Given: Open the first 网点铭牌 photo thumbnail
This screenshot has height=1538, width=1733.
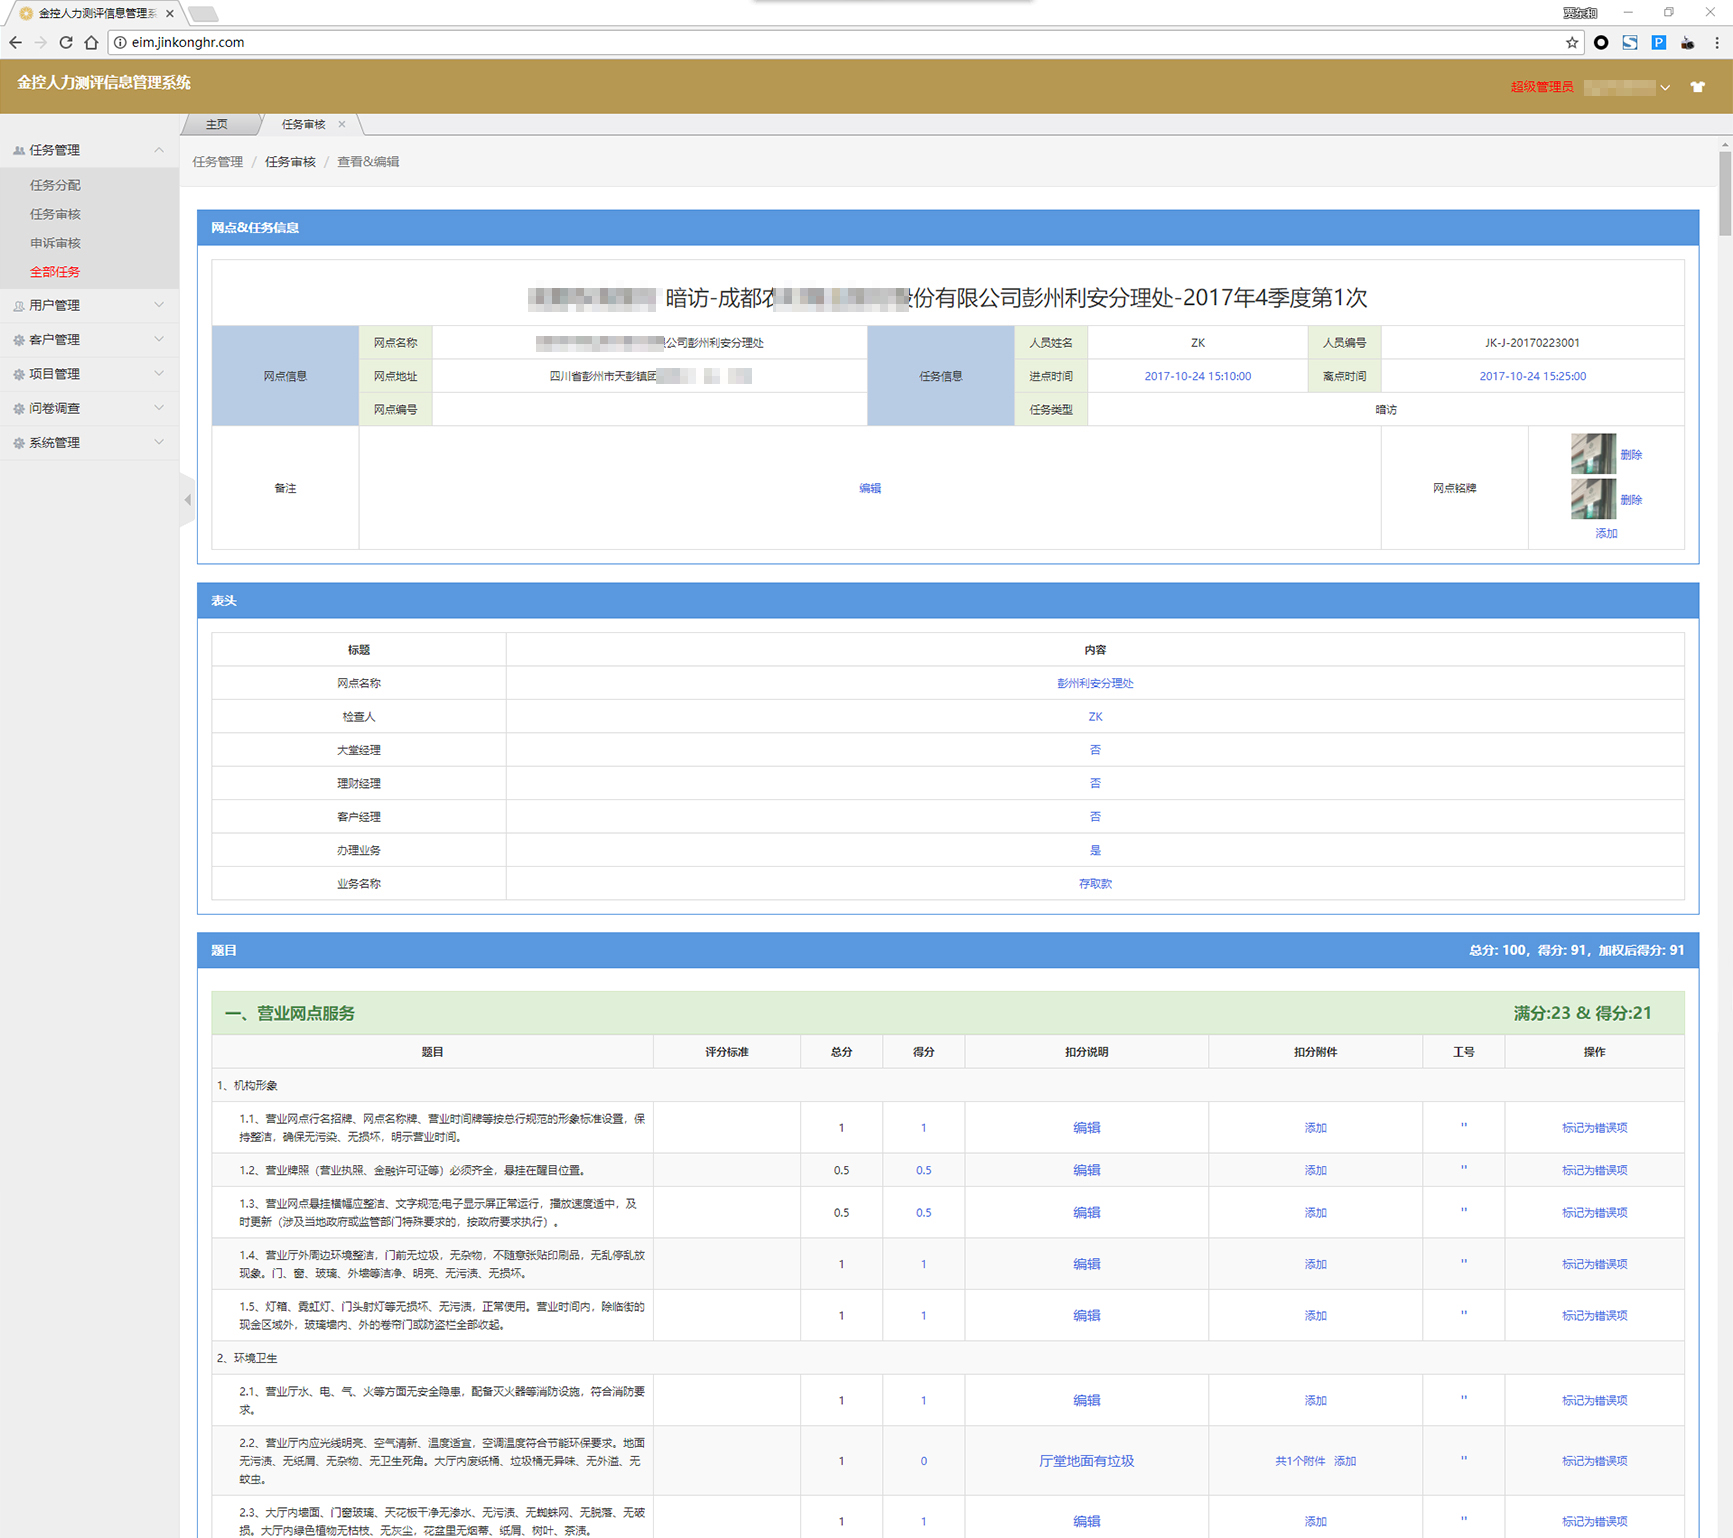Looking at the screenshot, I should click(x=1592, y=454).
